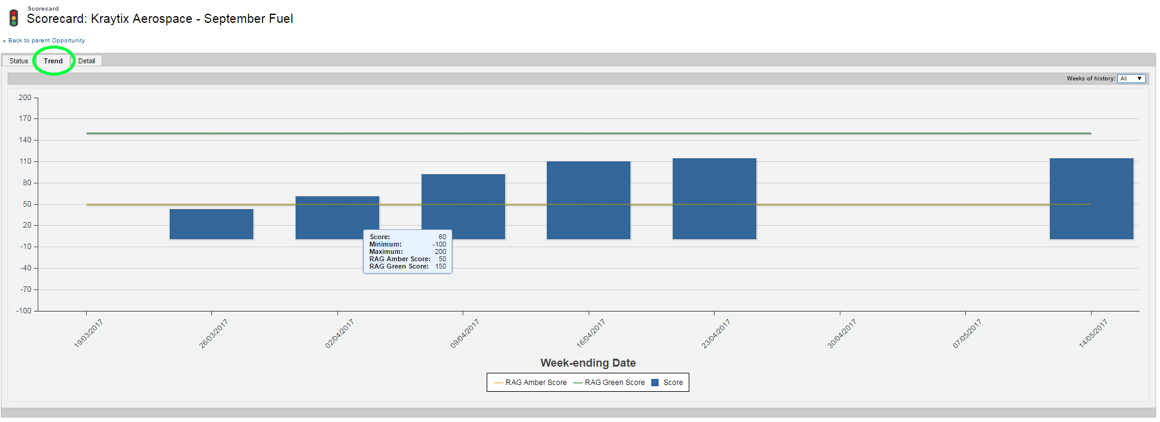1160x422 pixels.
Task: Switch to the Status tab
Action: (x=18, y=61)
